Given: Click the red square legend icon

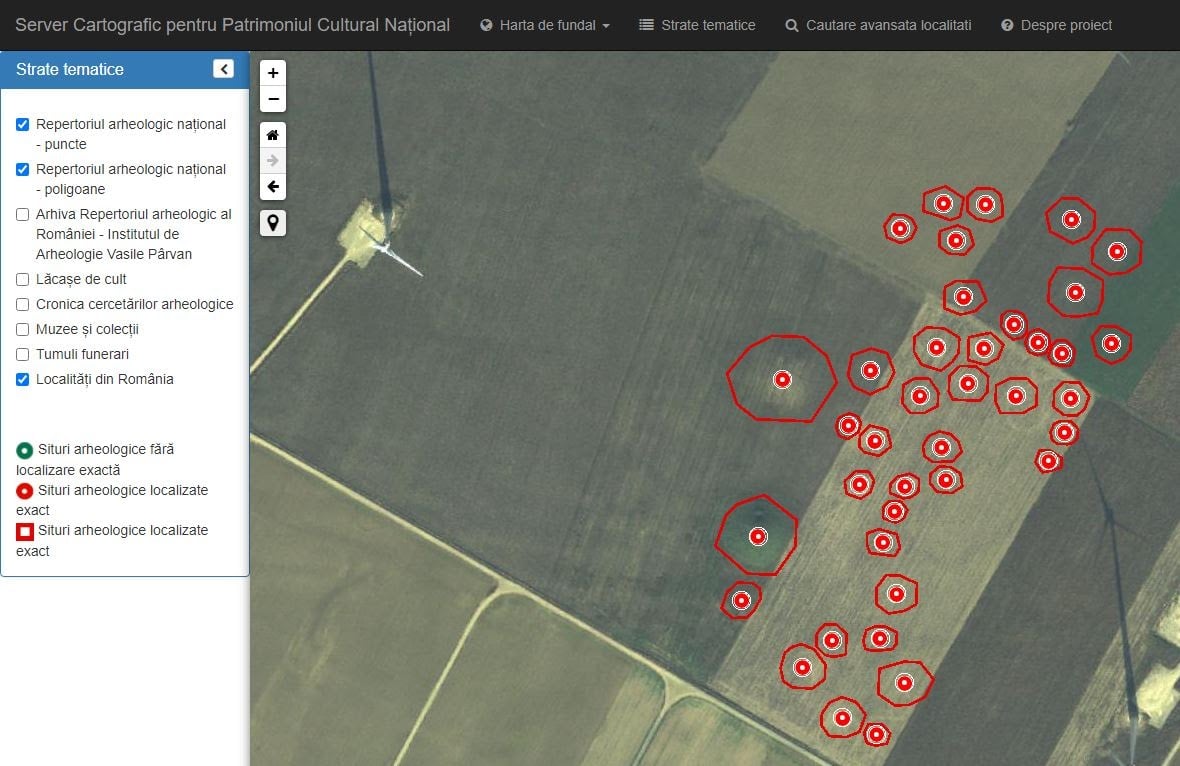Looking at the screenshot, I should (x=25, y=531).
